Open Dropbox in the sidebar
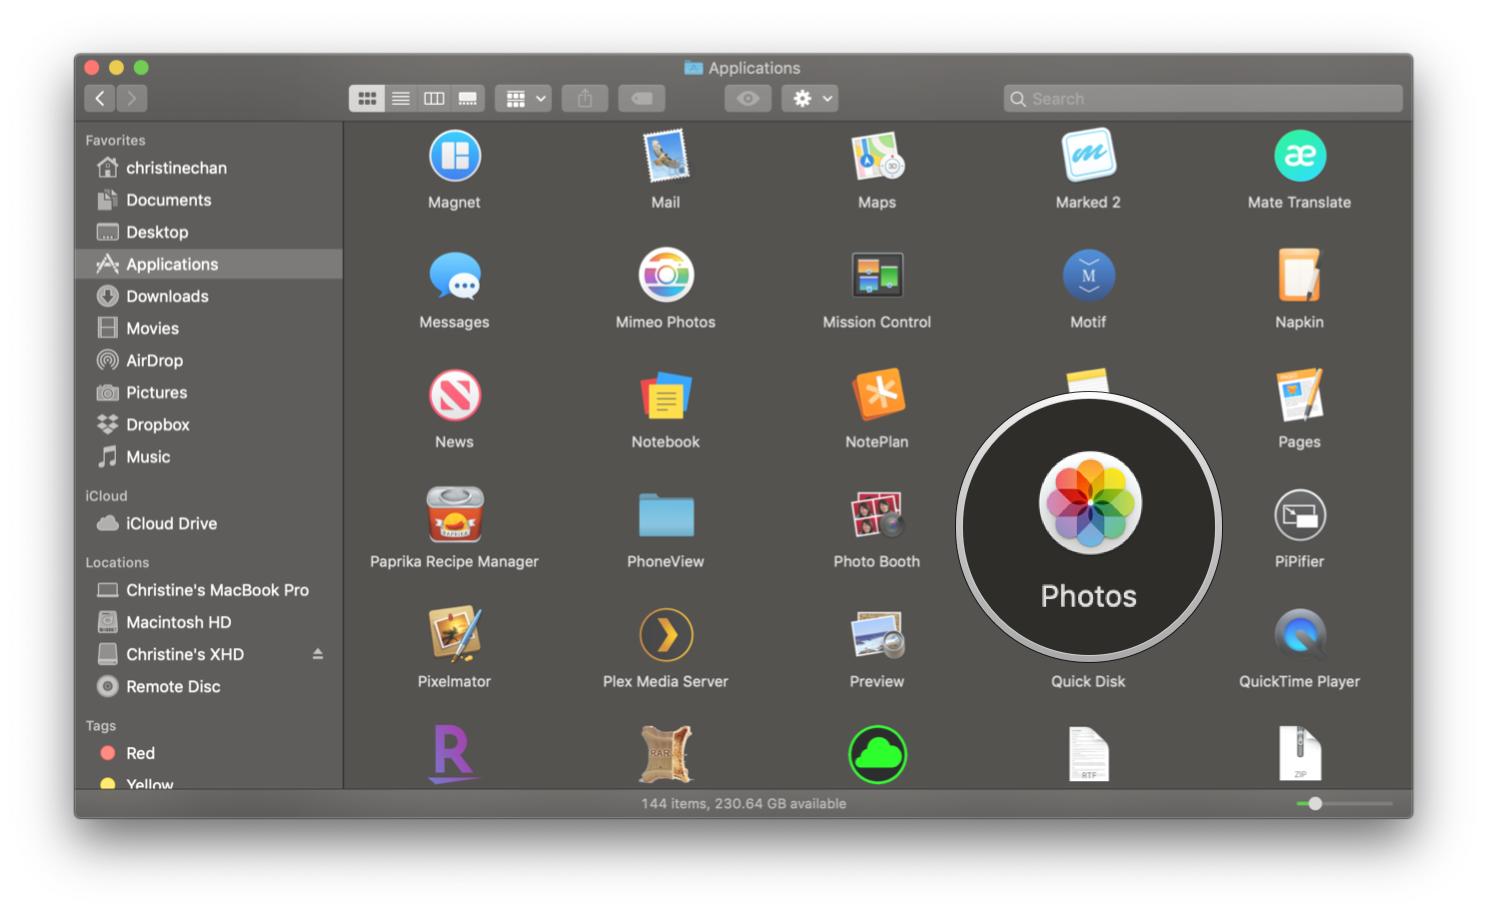Viewport: 1488px width, 916px height. click(208, 424)
